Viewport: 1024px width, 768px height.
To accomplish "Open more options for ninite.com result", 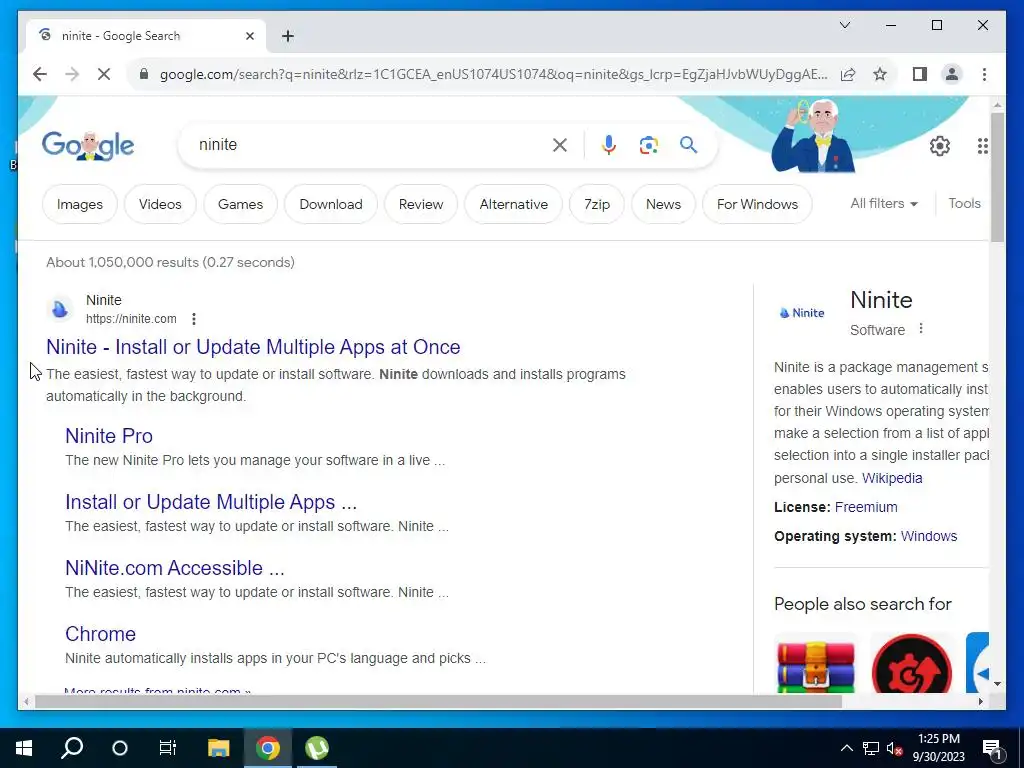I will click(x=193, y=319).
